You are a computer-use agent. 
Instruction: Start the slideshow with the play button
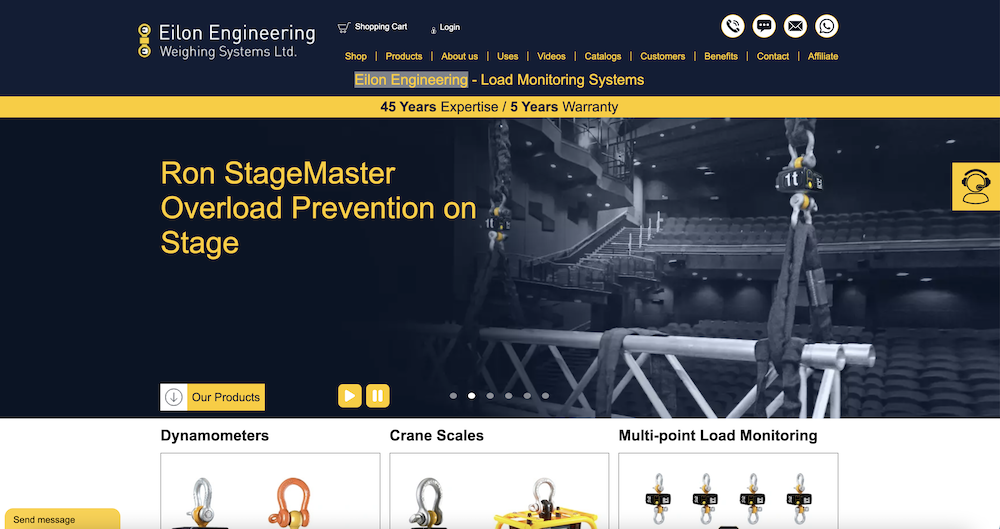click(349, 396)
